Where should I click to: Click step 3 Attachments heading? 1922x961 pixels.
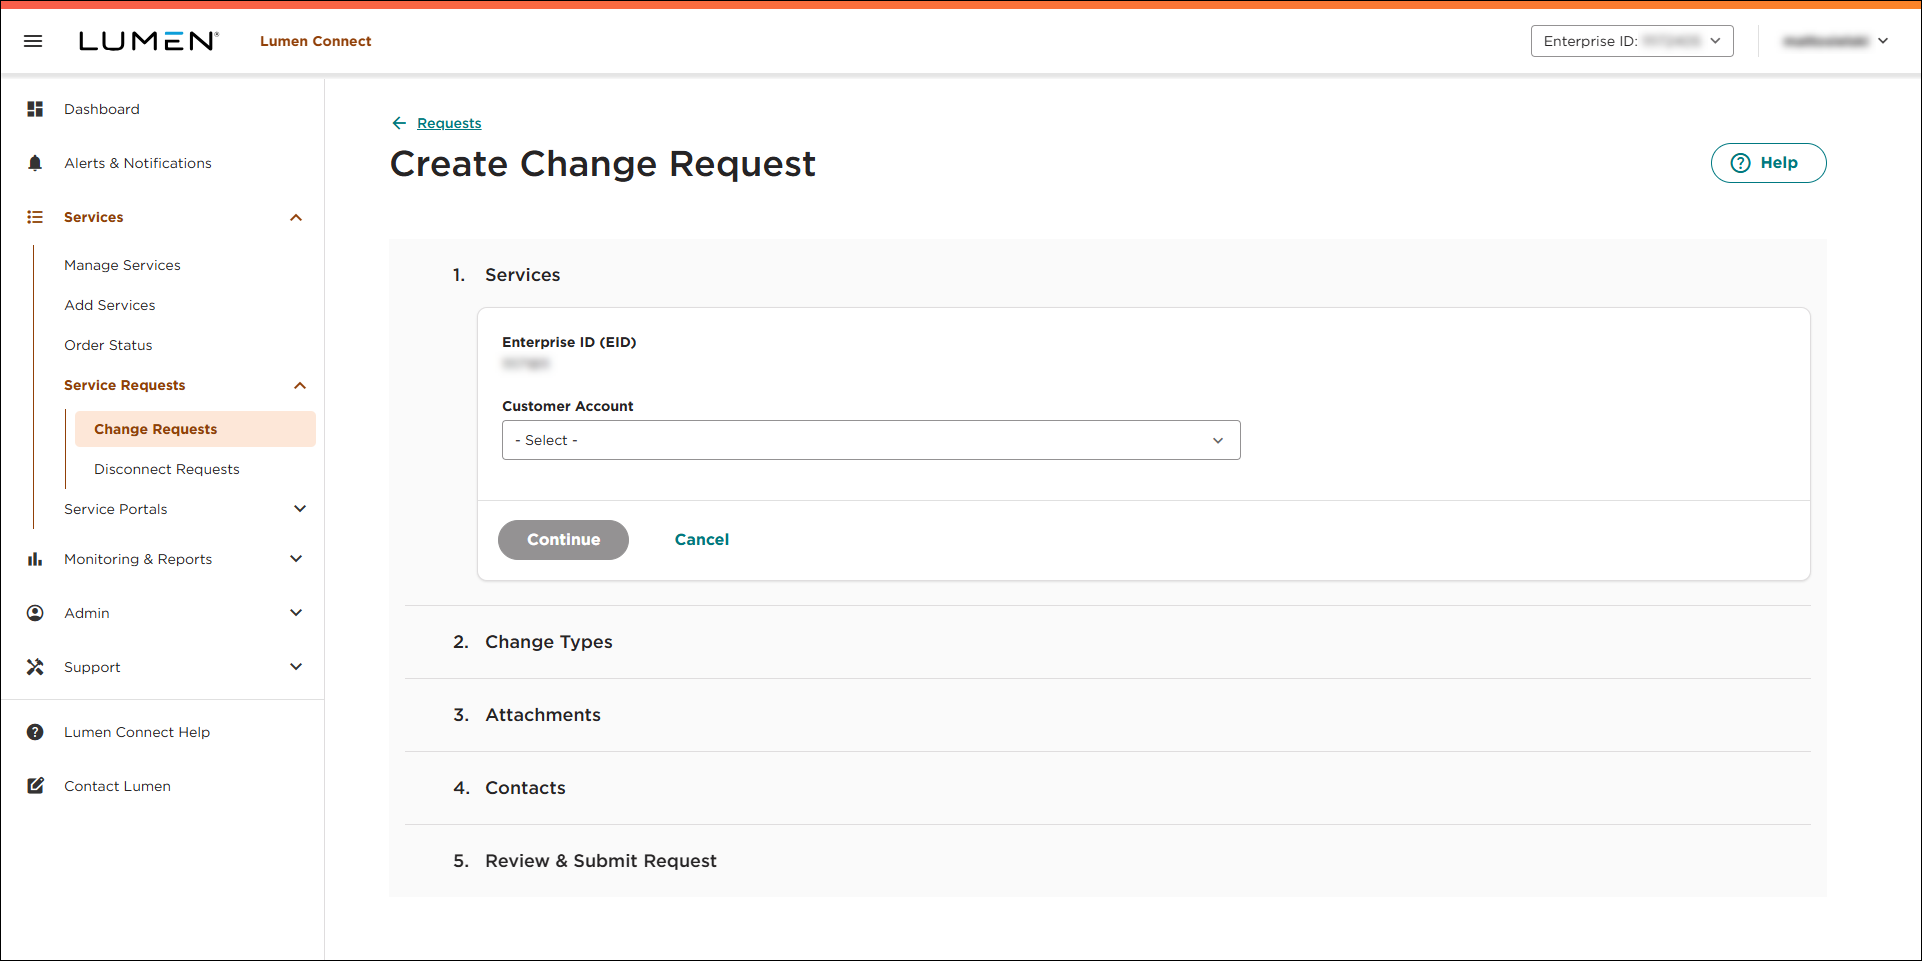coord(543,715)
